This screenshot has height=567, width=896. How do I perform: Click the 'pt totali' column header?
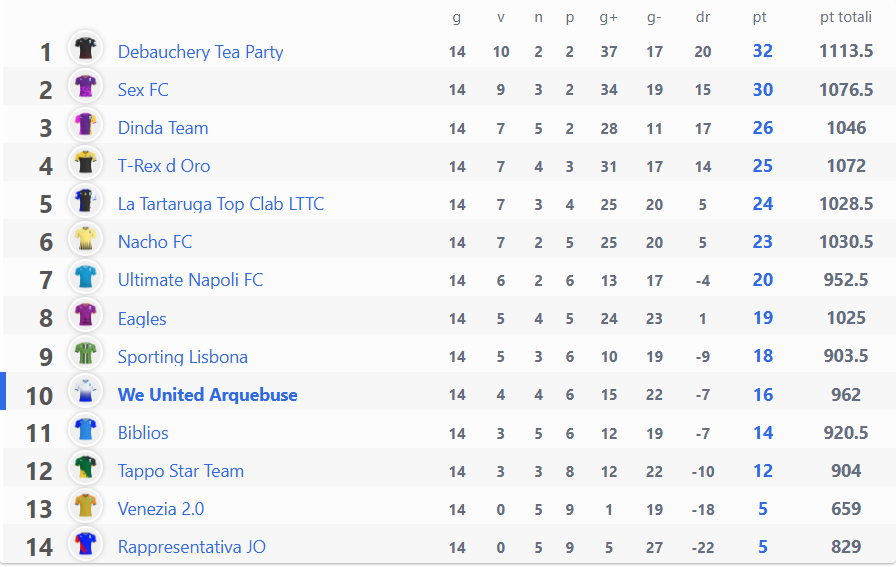[846, 17]
